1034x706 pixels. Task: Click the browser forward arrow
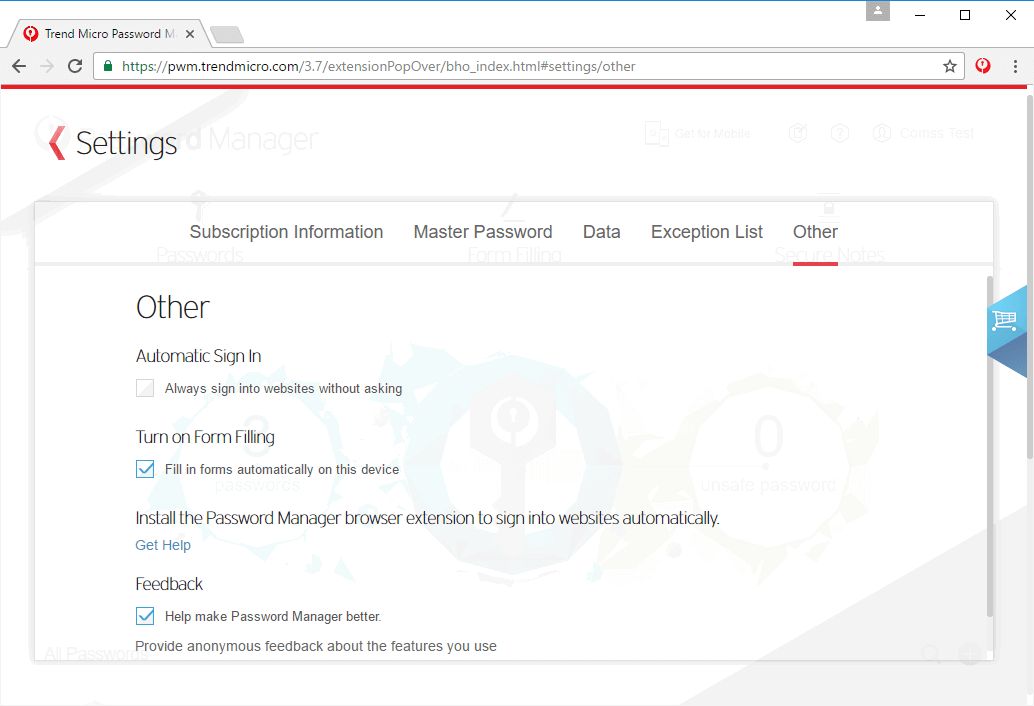[47, 66]
